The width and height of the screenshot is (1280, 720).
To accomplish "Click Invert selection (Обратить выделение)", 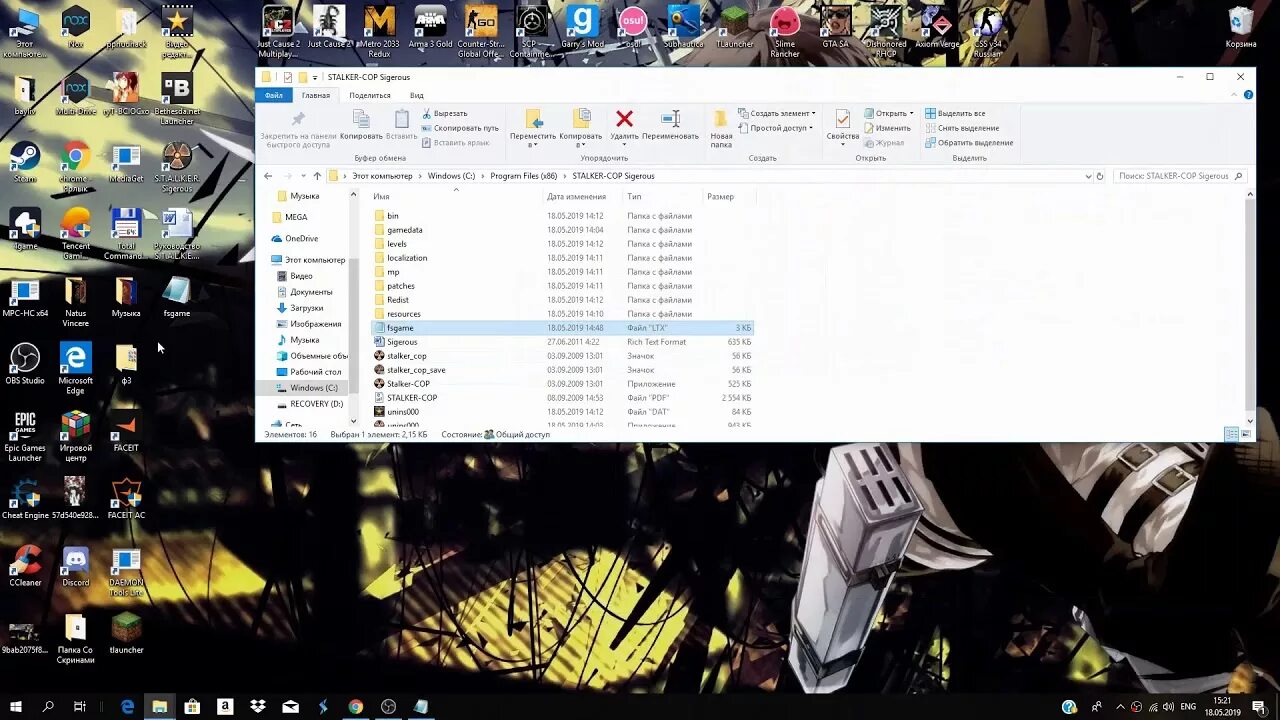I will coord(969,142).
